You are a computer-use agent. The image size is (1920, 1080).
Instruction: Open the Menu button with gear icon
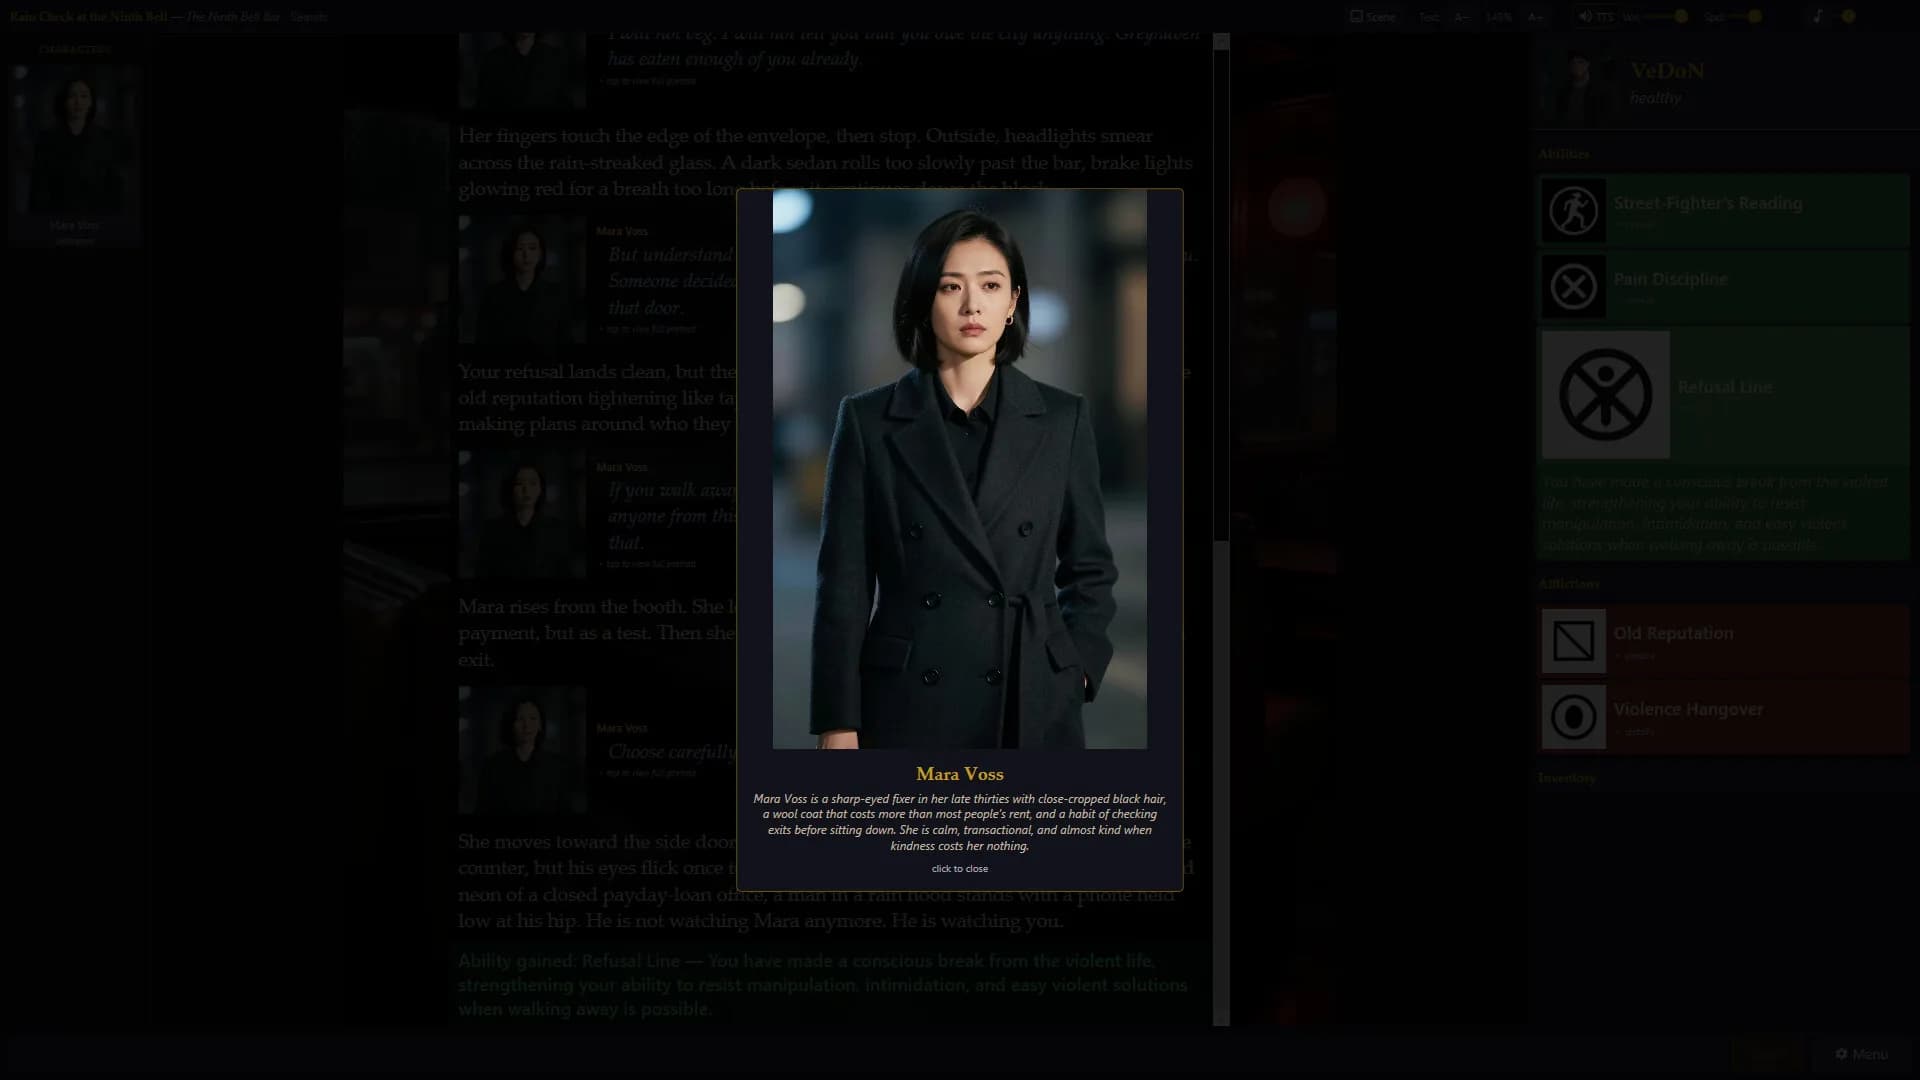click(x=1861, y=1054)
